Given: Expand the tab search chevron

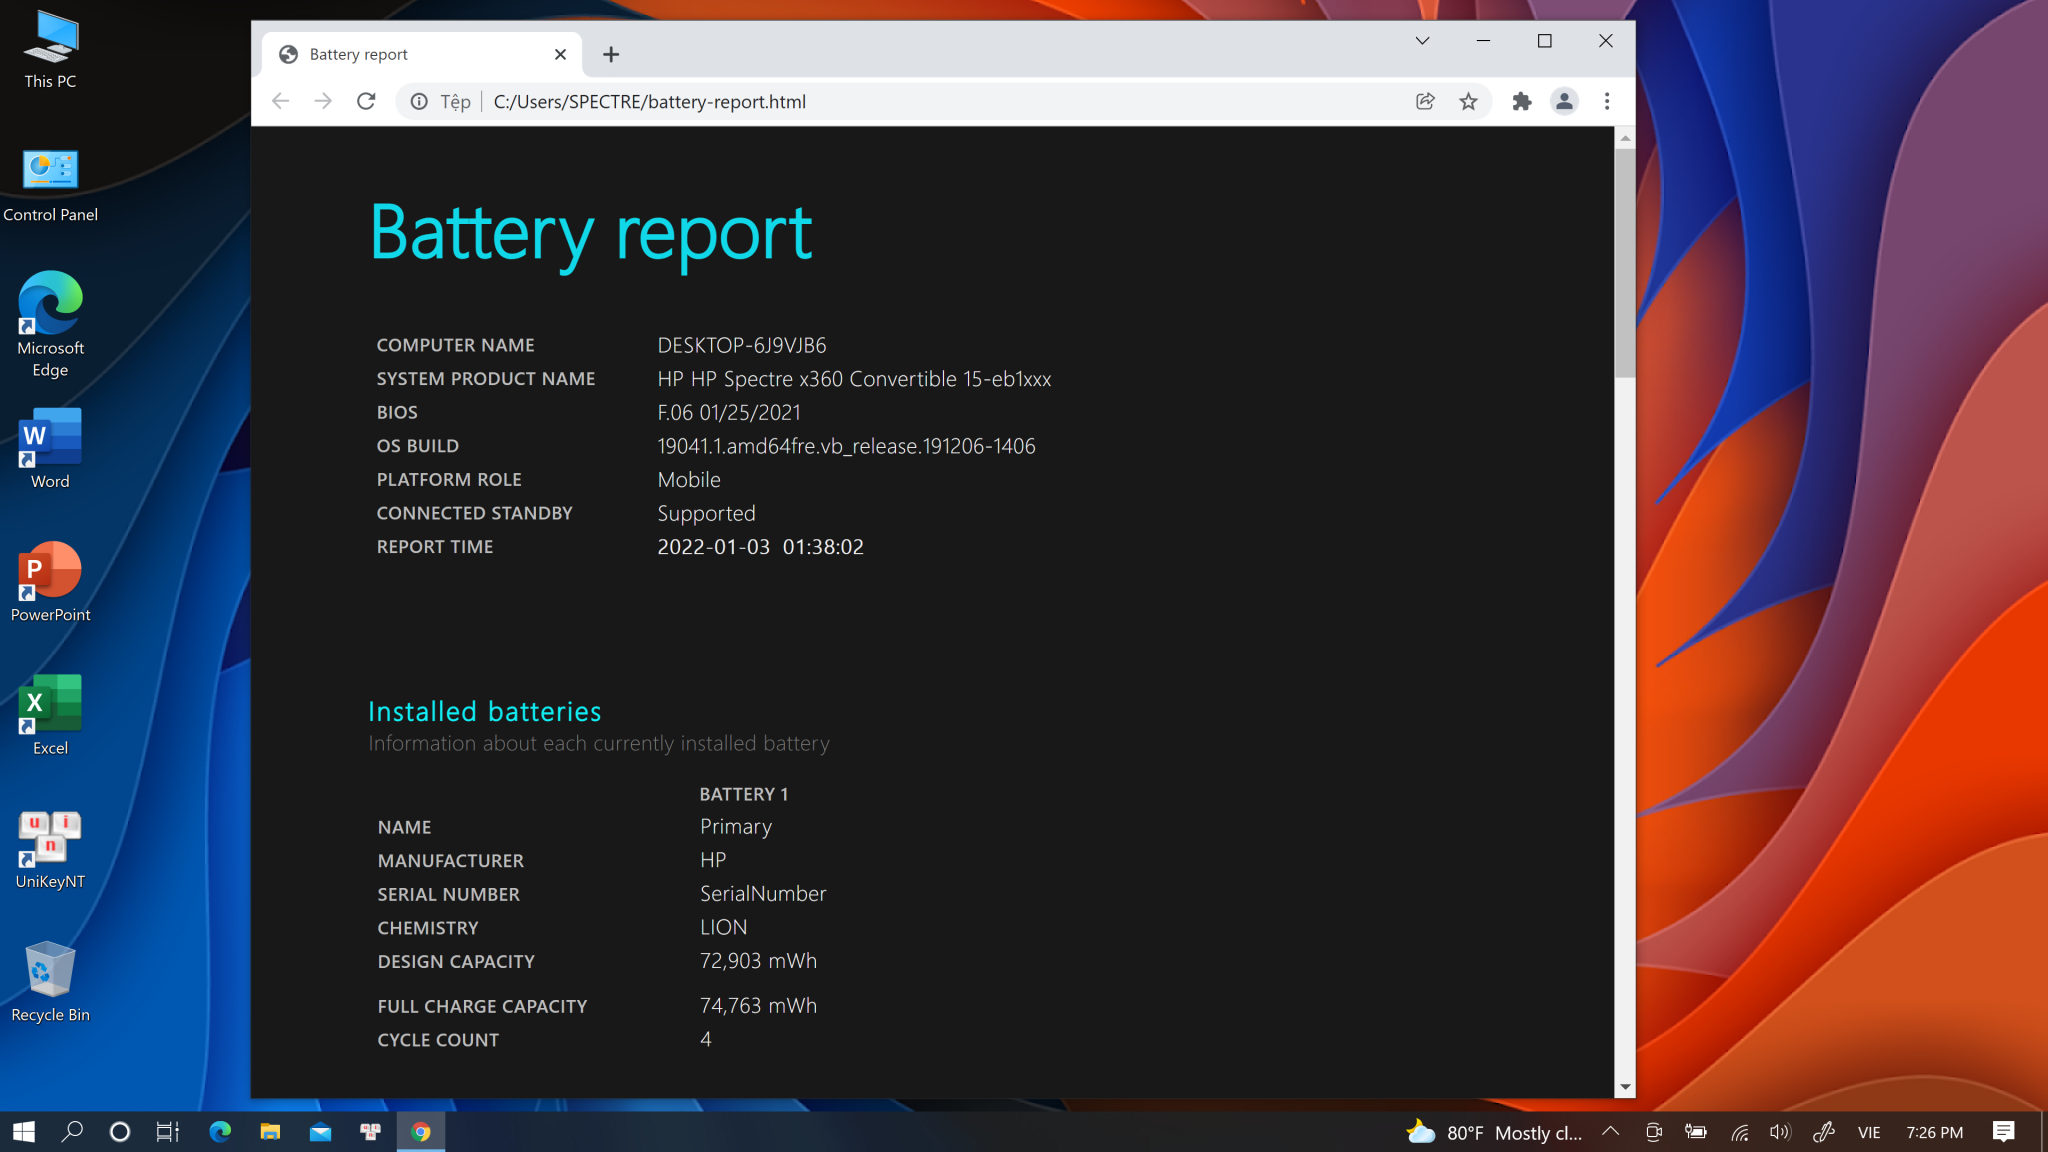Looking at the screenshot, I should [x=1422, y=41].
